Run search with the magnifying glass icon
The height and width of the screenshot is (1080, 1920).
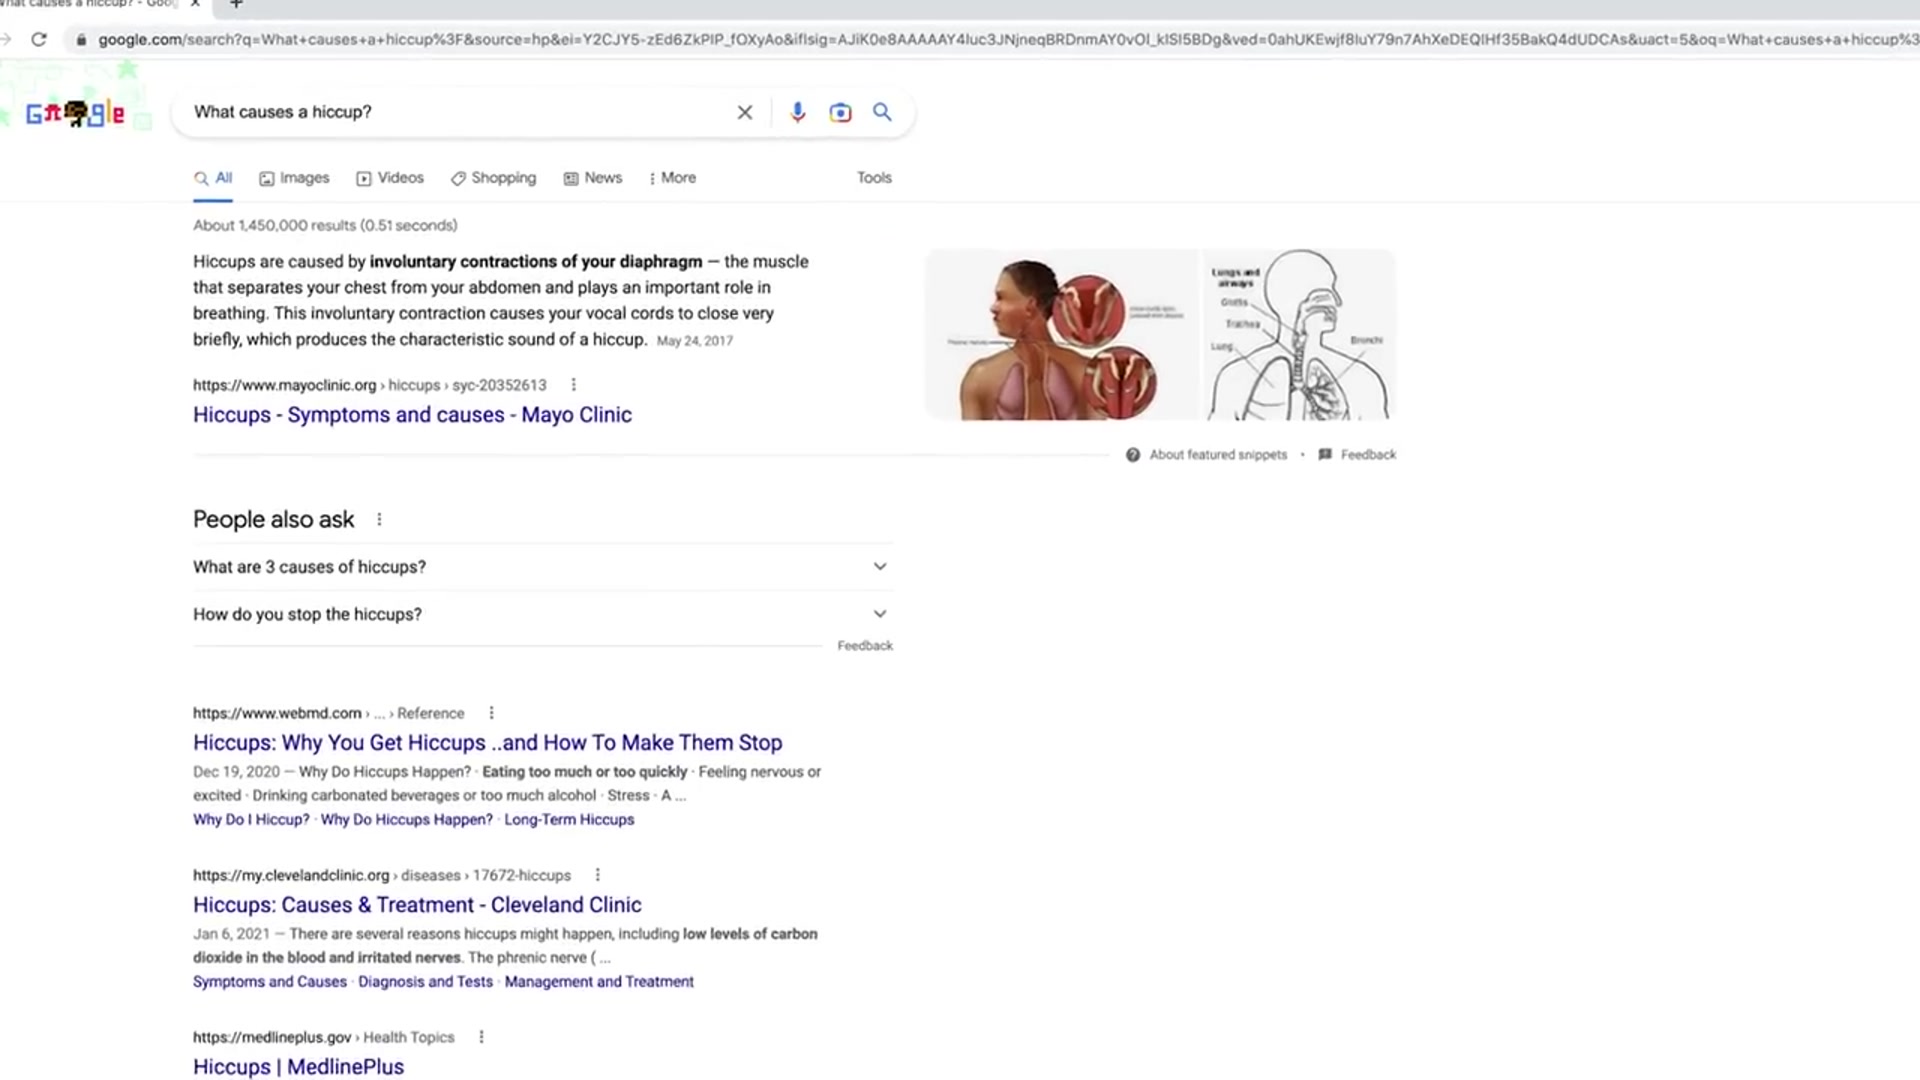point(882,112)
